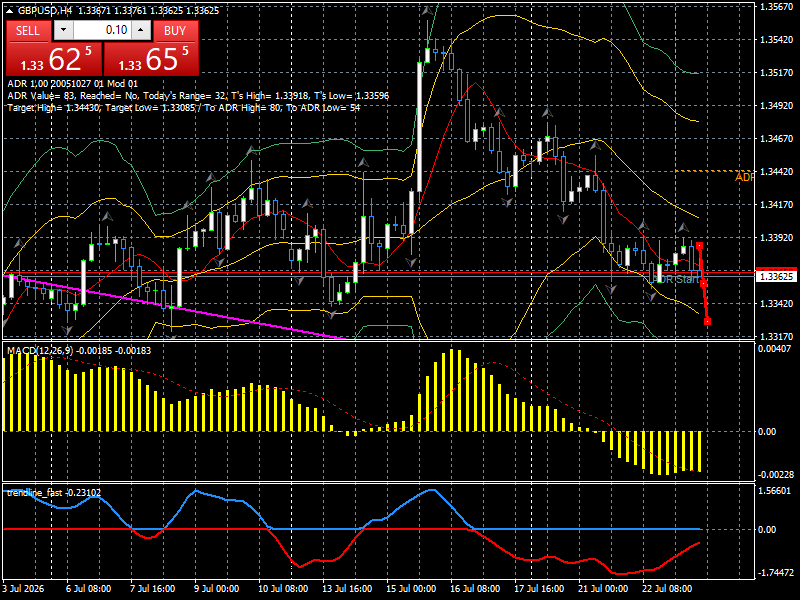Click the orange ADR label at right edge

744,178
